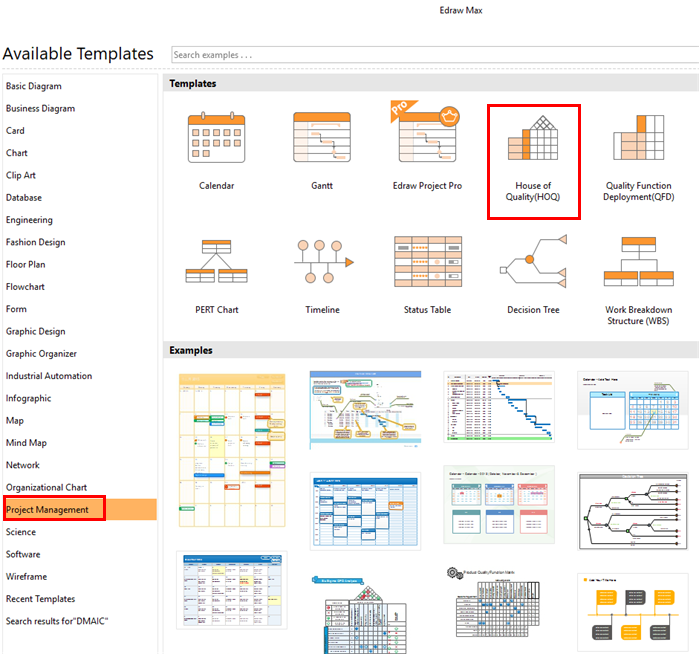The image size is (699, 654).
Task: Select Graphic Organizer category
Action: coord(41,354)
